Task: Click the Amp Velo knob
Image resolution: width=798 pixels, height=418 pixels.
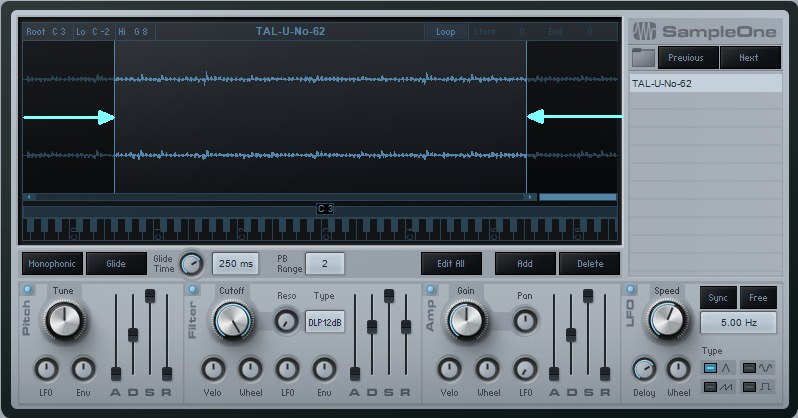Action: pyautogui.click(x=450, y=369)
